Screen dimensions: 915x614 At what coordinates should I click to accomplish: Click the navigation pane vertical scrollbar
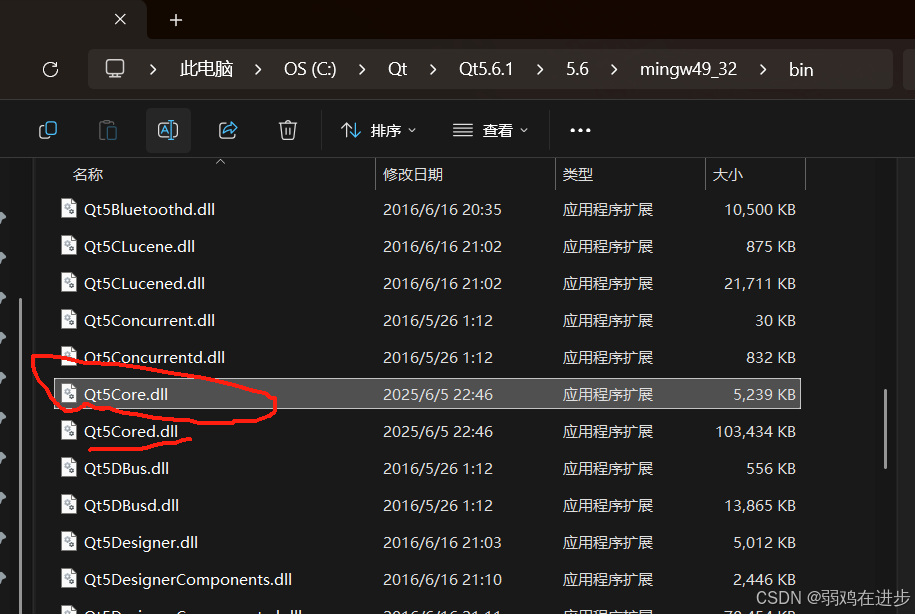pyautogui.click(x=20, y=455)
